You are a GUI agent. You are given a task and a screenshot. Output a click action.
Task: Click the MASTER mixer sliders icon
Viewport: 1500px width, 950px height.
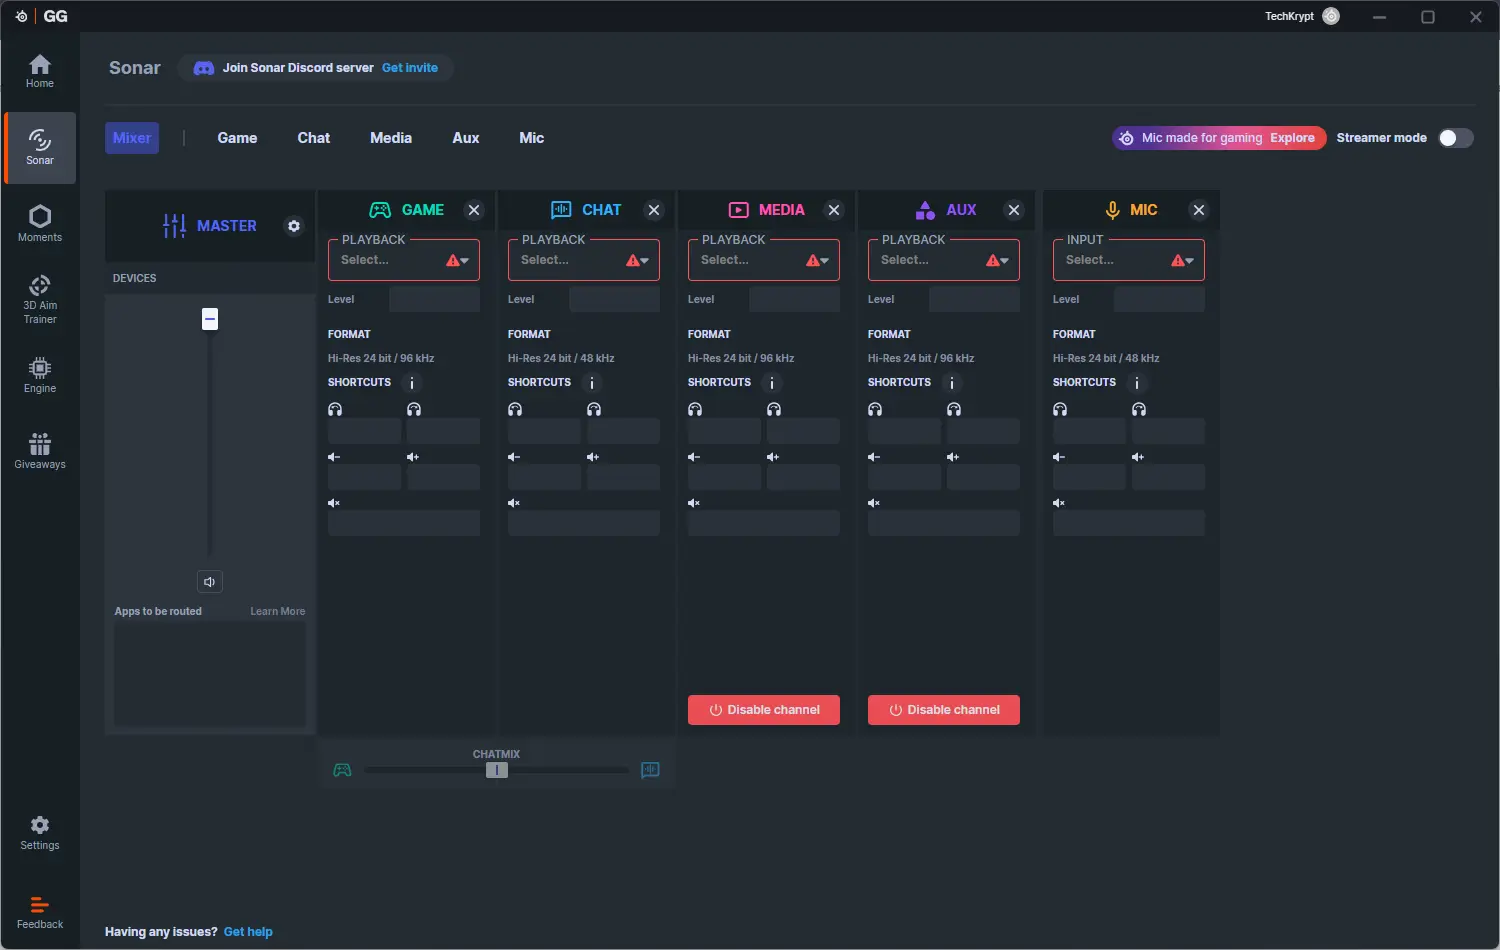tap(174, 226)
